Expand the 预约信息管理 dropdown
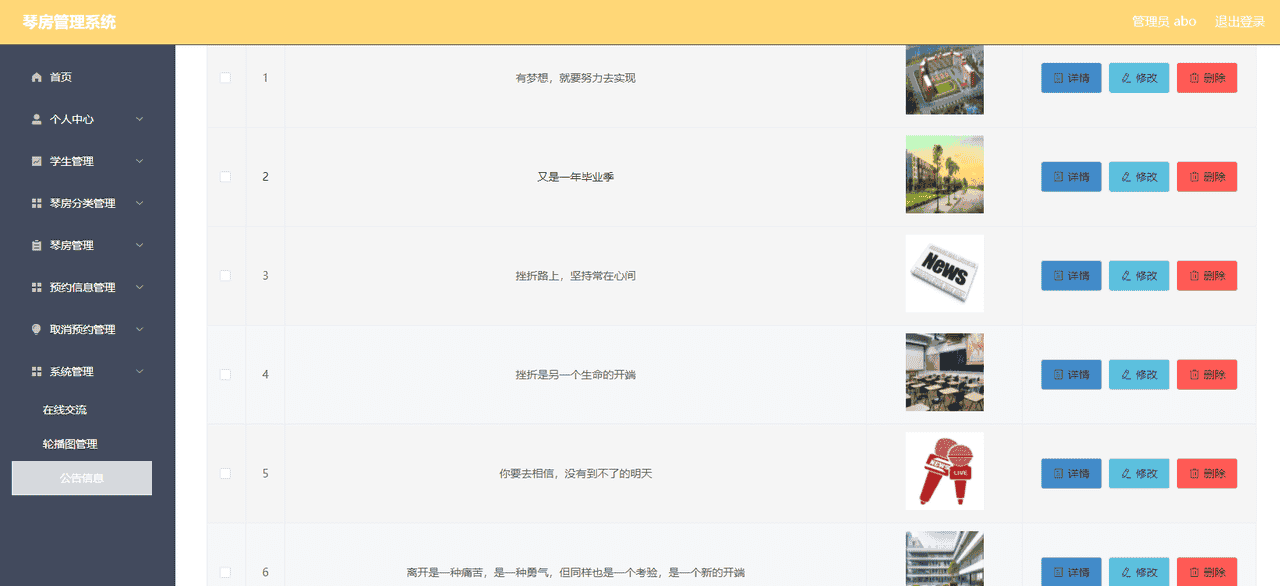Viewport: 1280px width, 586px height. 139,287
